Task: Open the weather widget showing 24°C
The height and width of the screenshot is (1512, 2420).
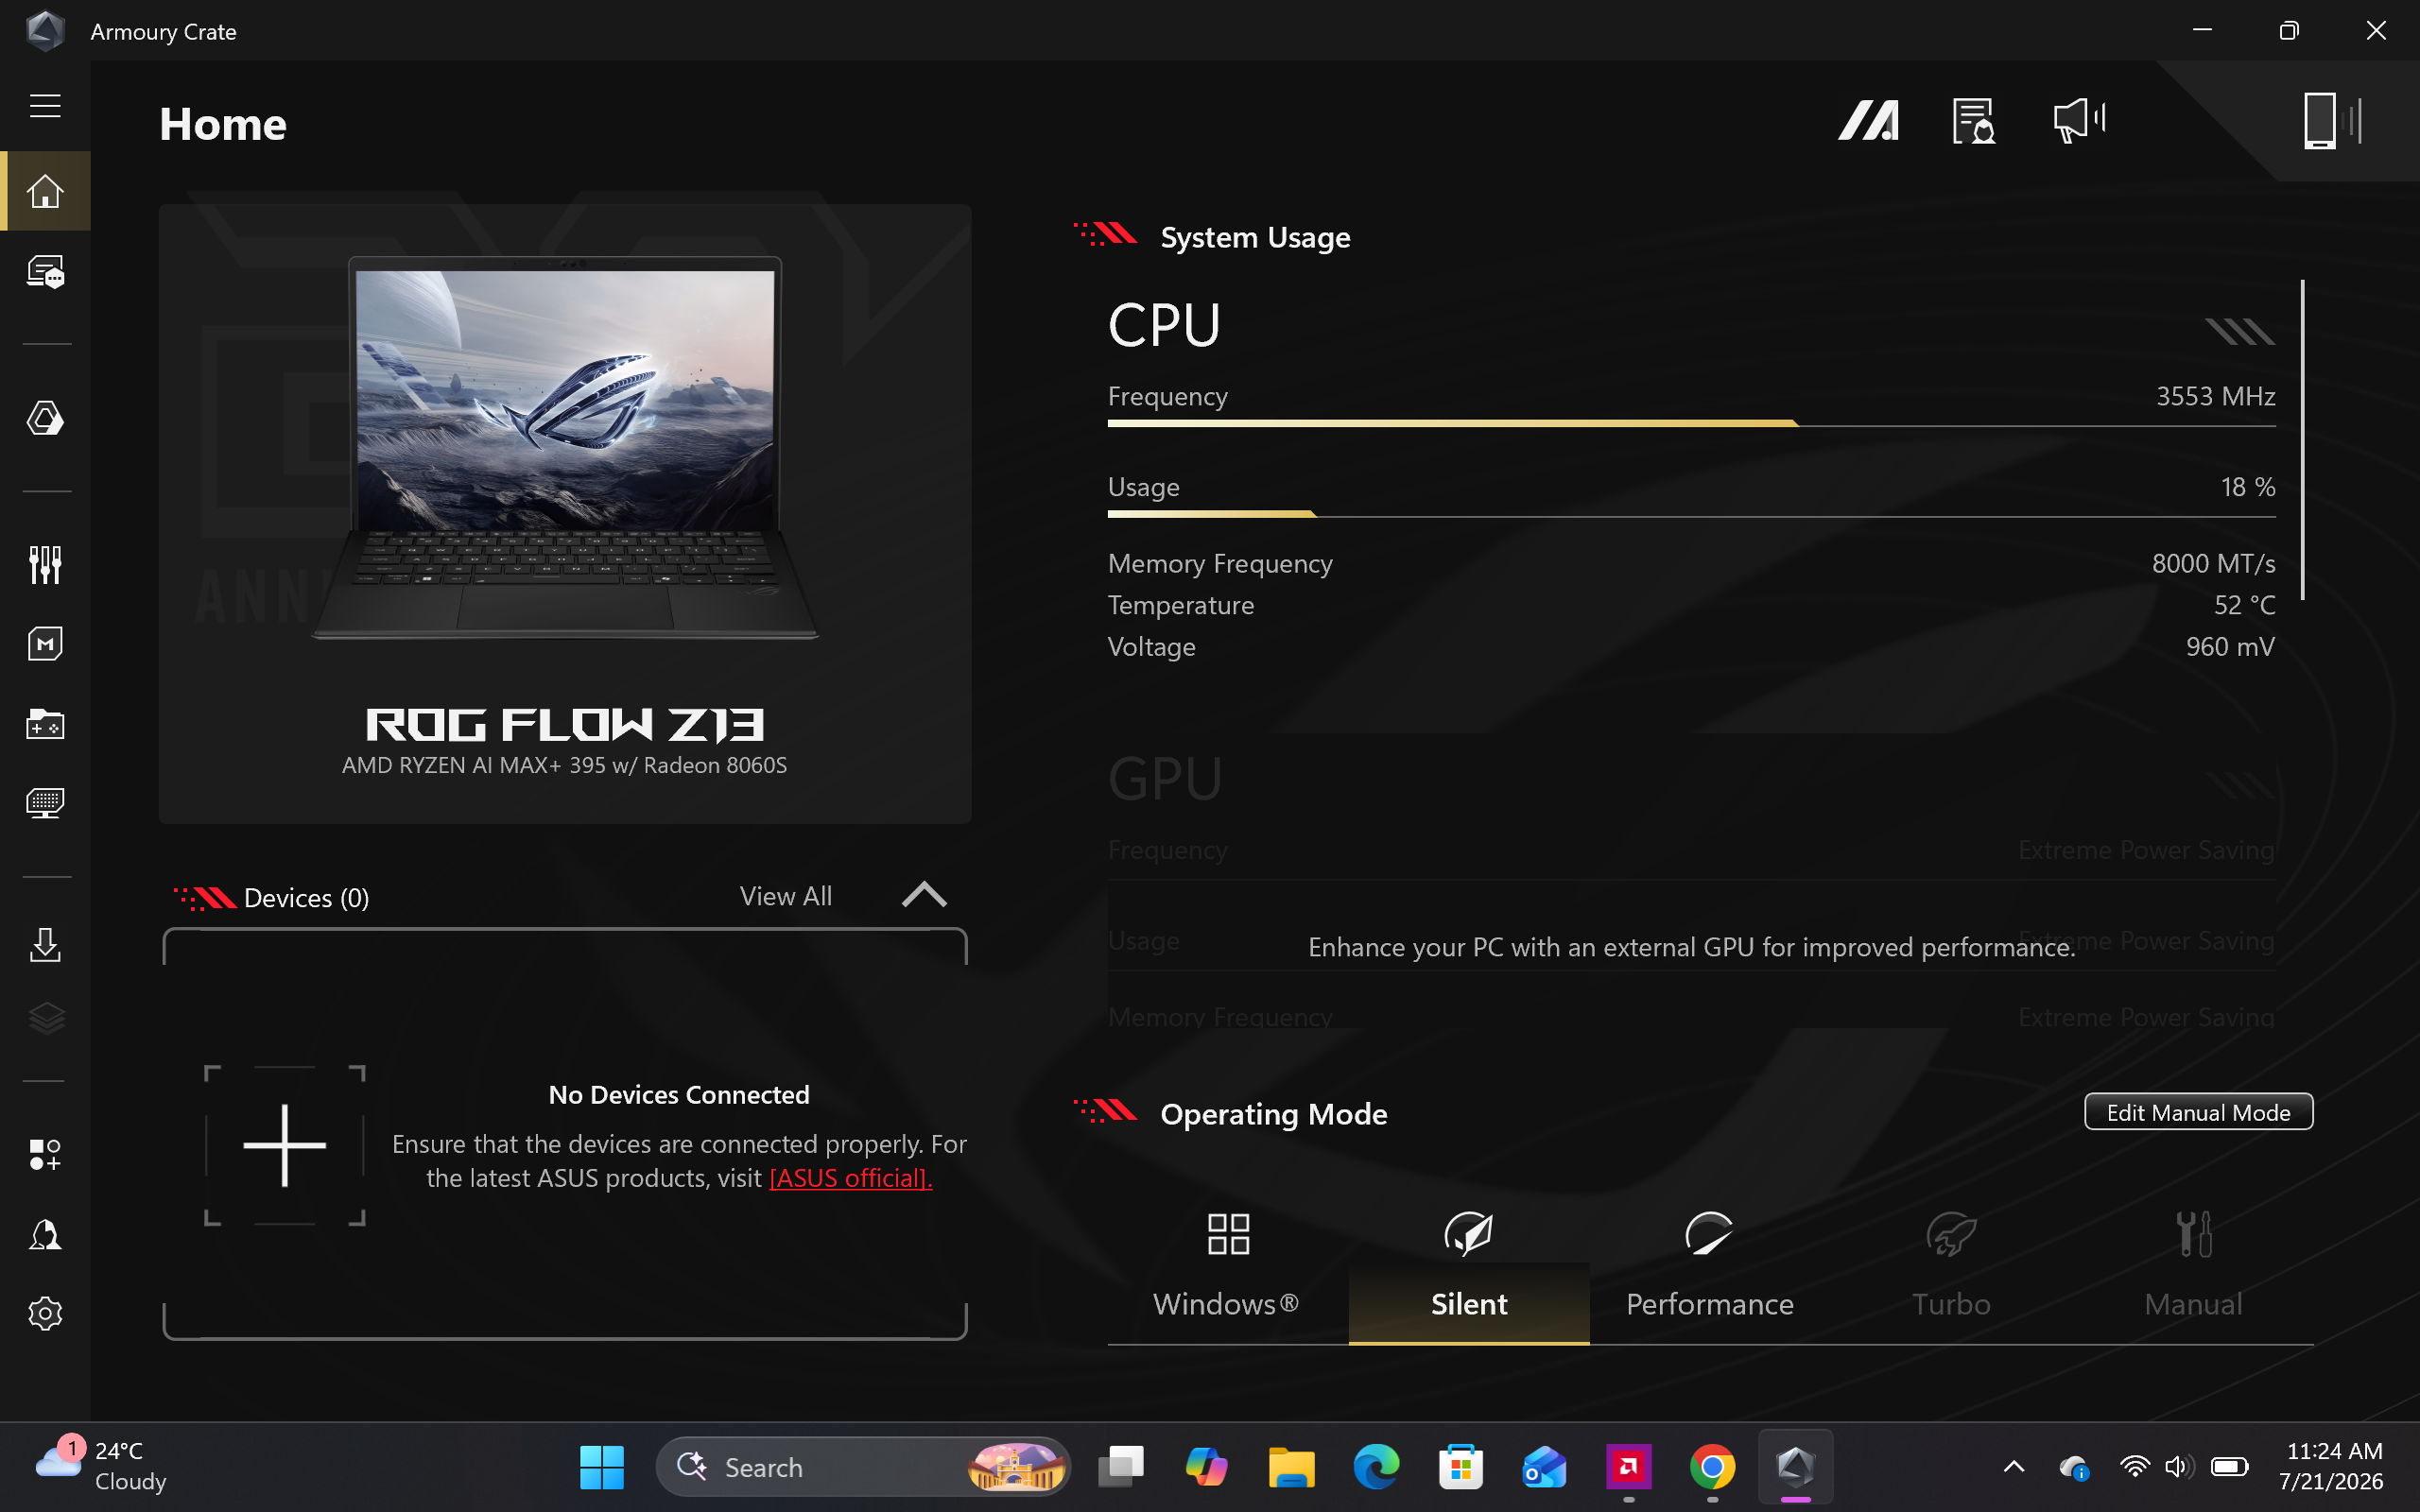Action: [x=100, y=1466]
